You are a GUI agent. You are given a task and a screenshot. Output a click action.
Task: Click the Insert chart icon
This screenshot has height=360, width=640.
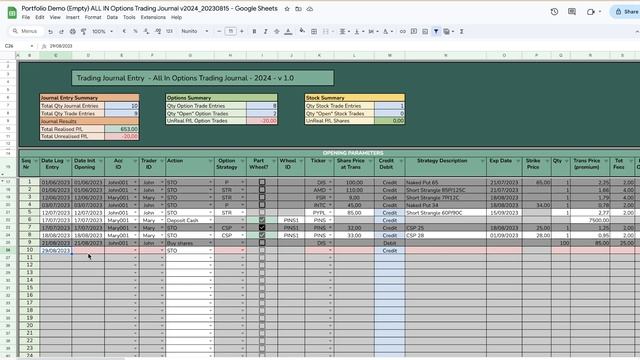pyautogui.click(x=425, y=31)
